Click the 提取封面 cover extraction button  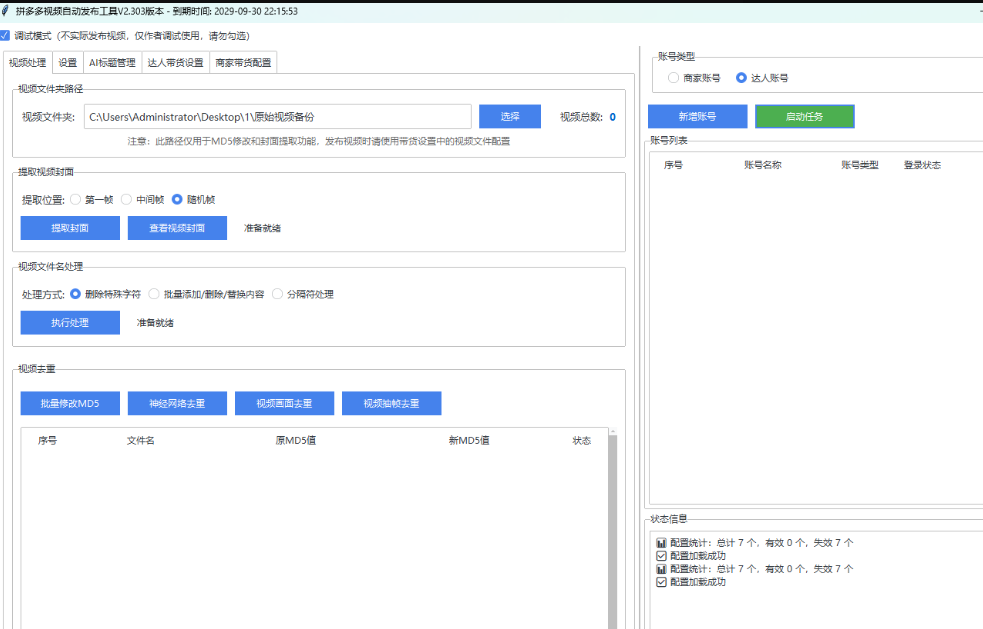click(x=69, y=227)
